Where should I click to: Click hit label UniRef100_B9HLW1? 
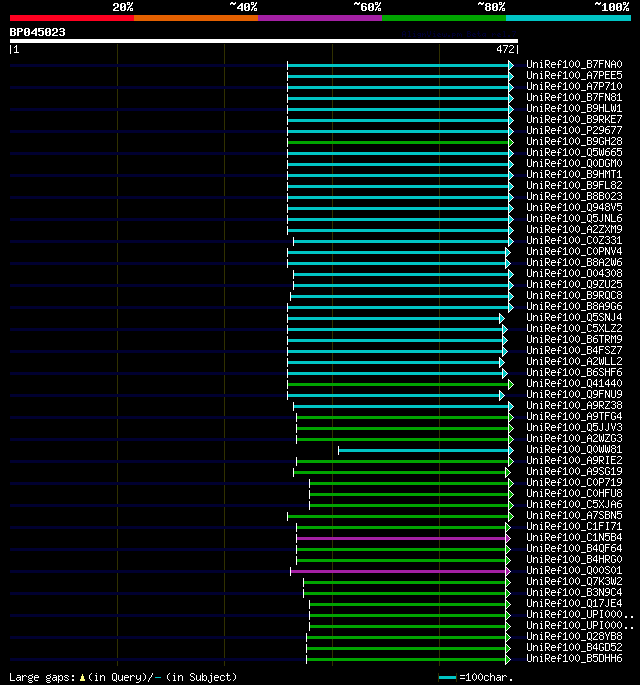pos(574,108)
